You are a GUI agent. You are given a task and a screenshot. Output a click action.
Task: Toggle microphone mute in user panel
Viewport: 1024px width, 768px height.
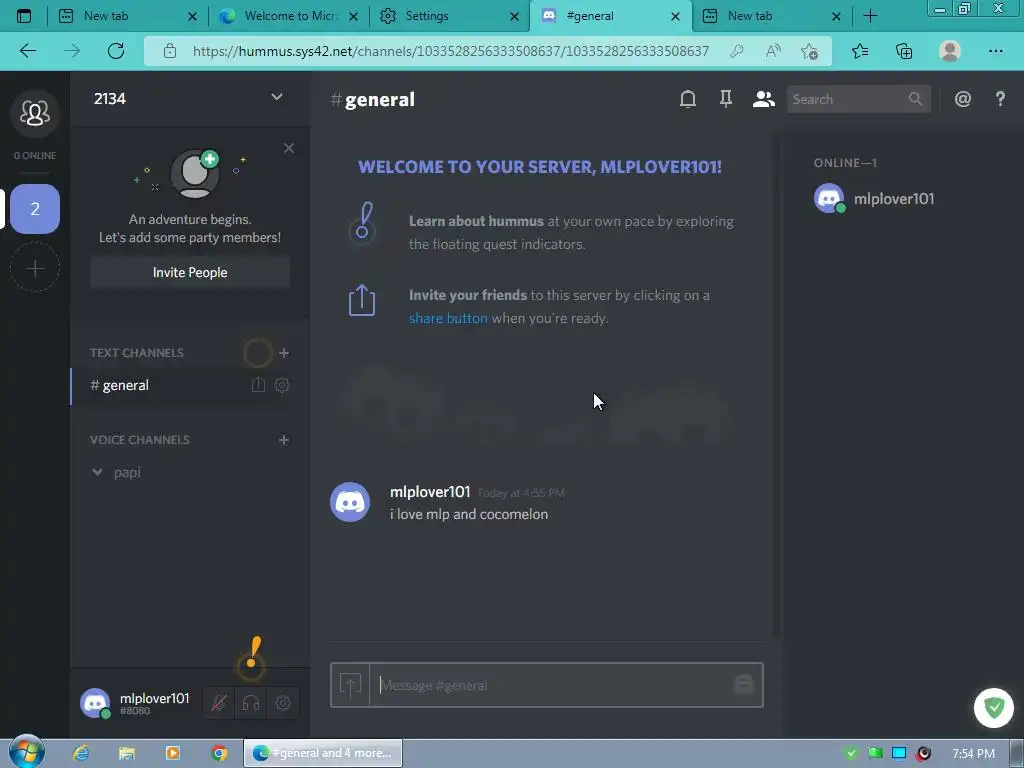(219, 703)
